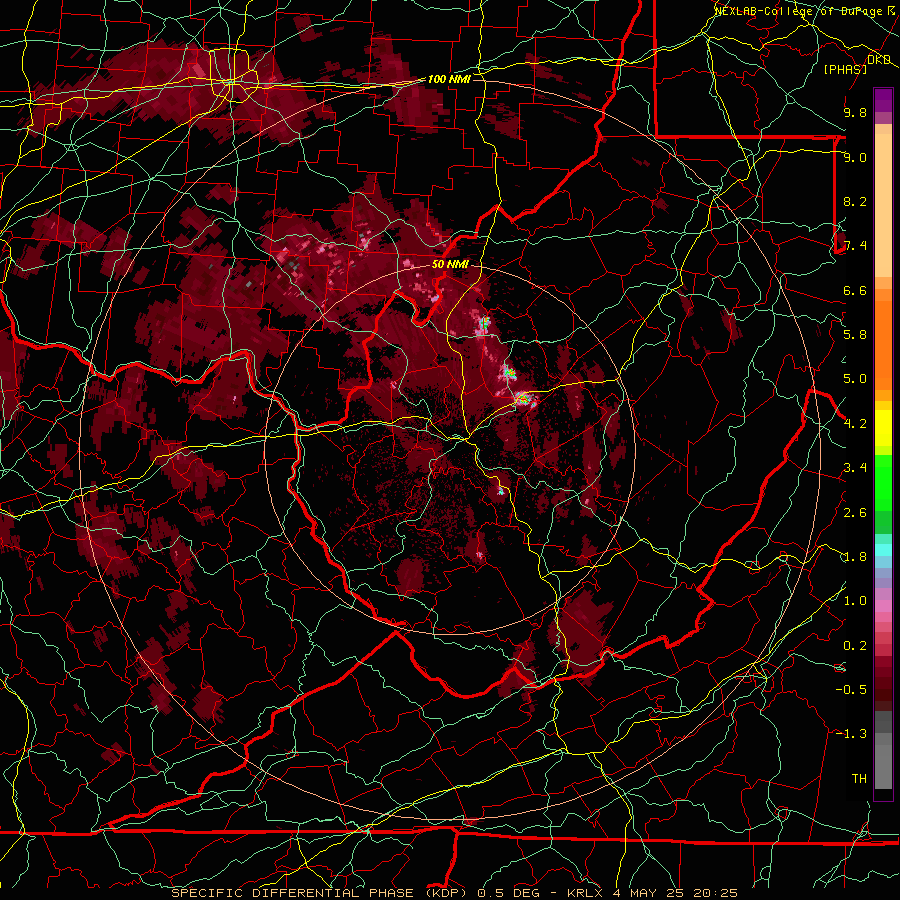Image resolution: width=900 pixels, height=900 pixels.
Task: Pick the purple top segment of color bar
Action: pyautogui.click(x=883, y=100)
